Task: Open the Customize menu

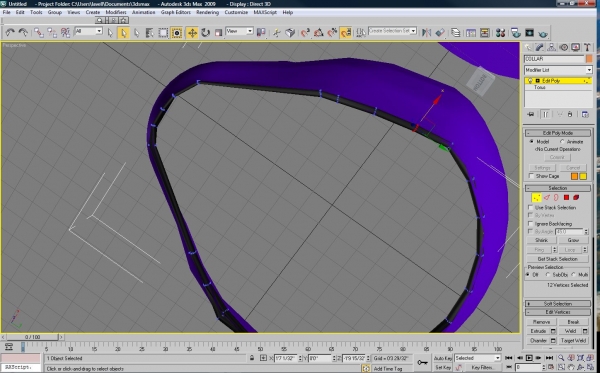Action: (236, 12)
